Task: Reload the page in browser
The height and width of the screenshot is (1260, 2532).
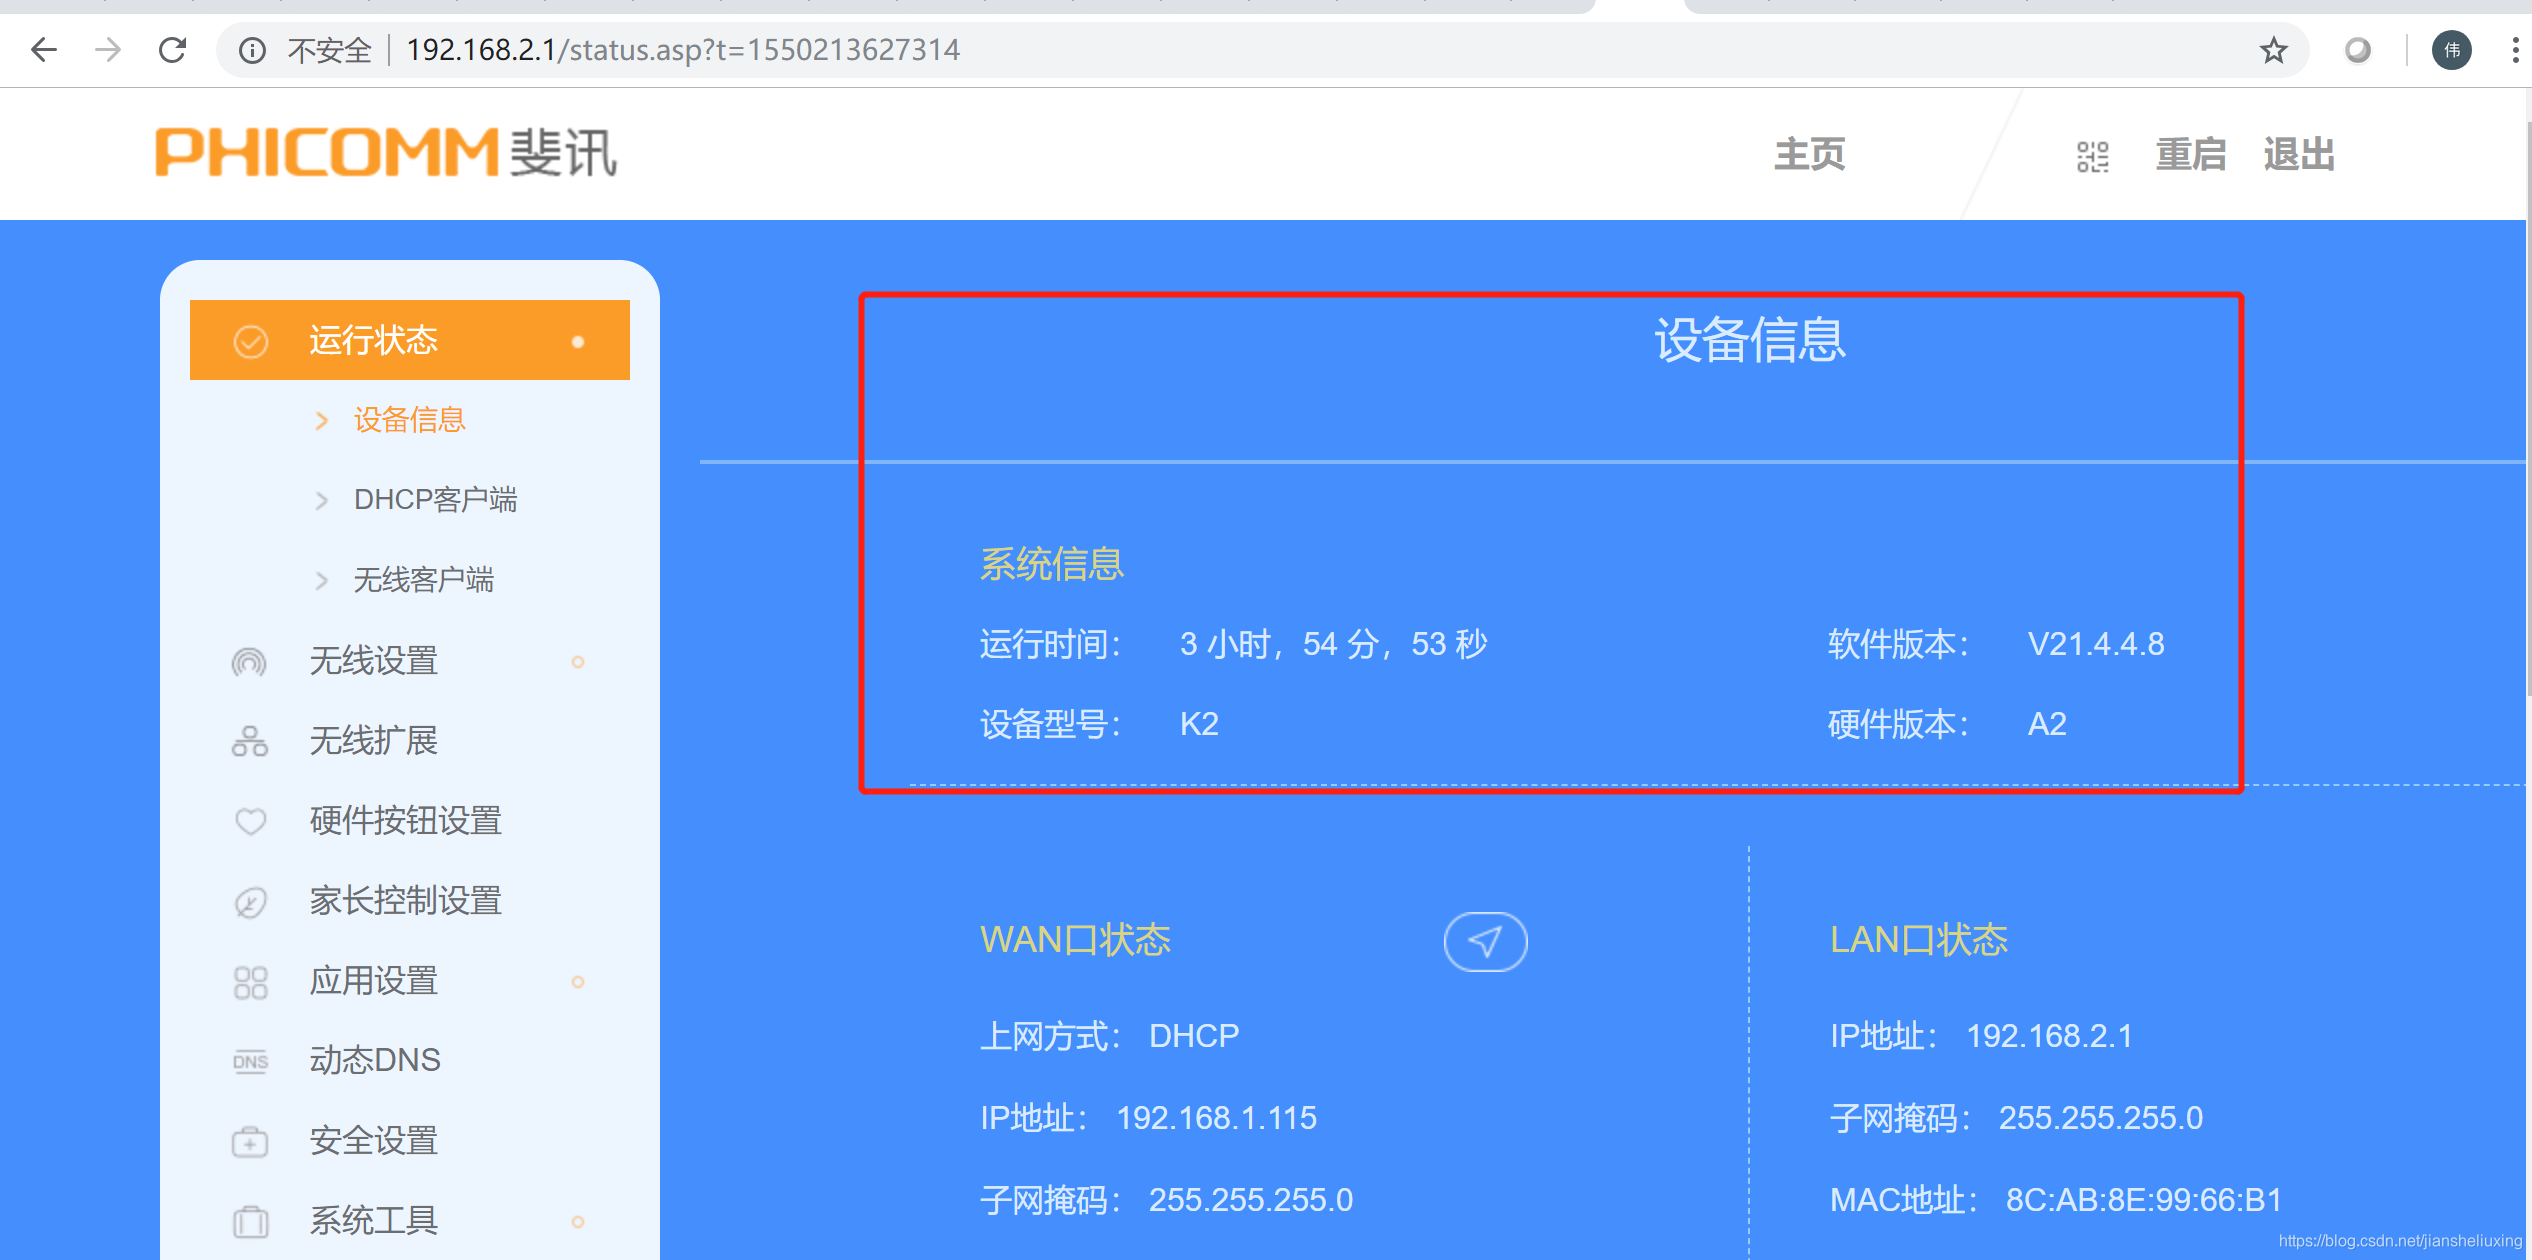Action: [173, 50]
